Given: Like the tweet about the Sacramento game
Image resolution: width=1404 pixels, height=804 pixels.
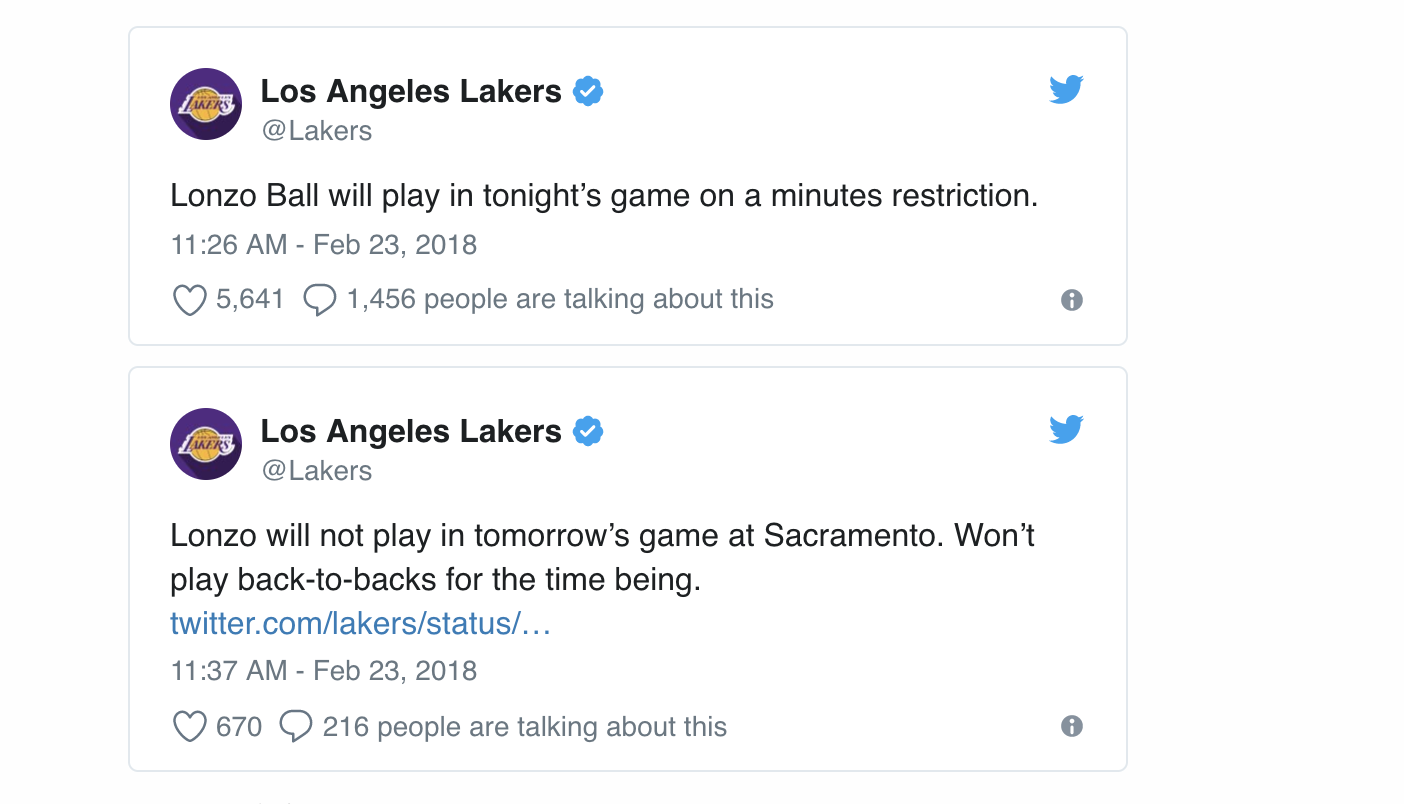Looking at the screenshot, I should click(190, 726).
